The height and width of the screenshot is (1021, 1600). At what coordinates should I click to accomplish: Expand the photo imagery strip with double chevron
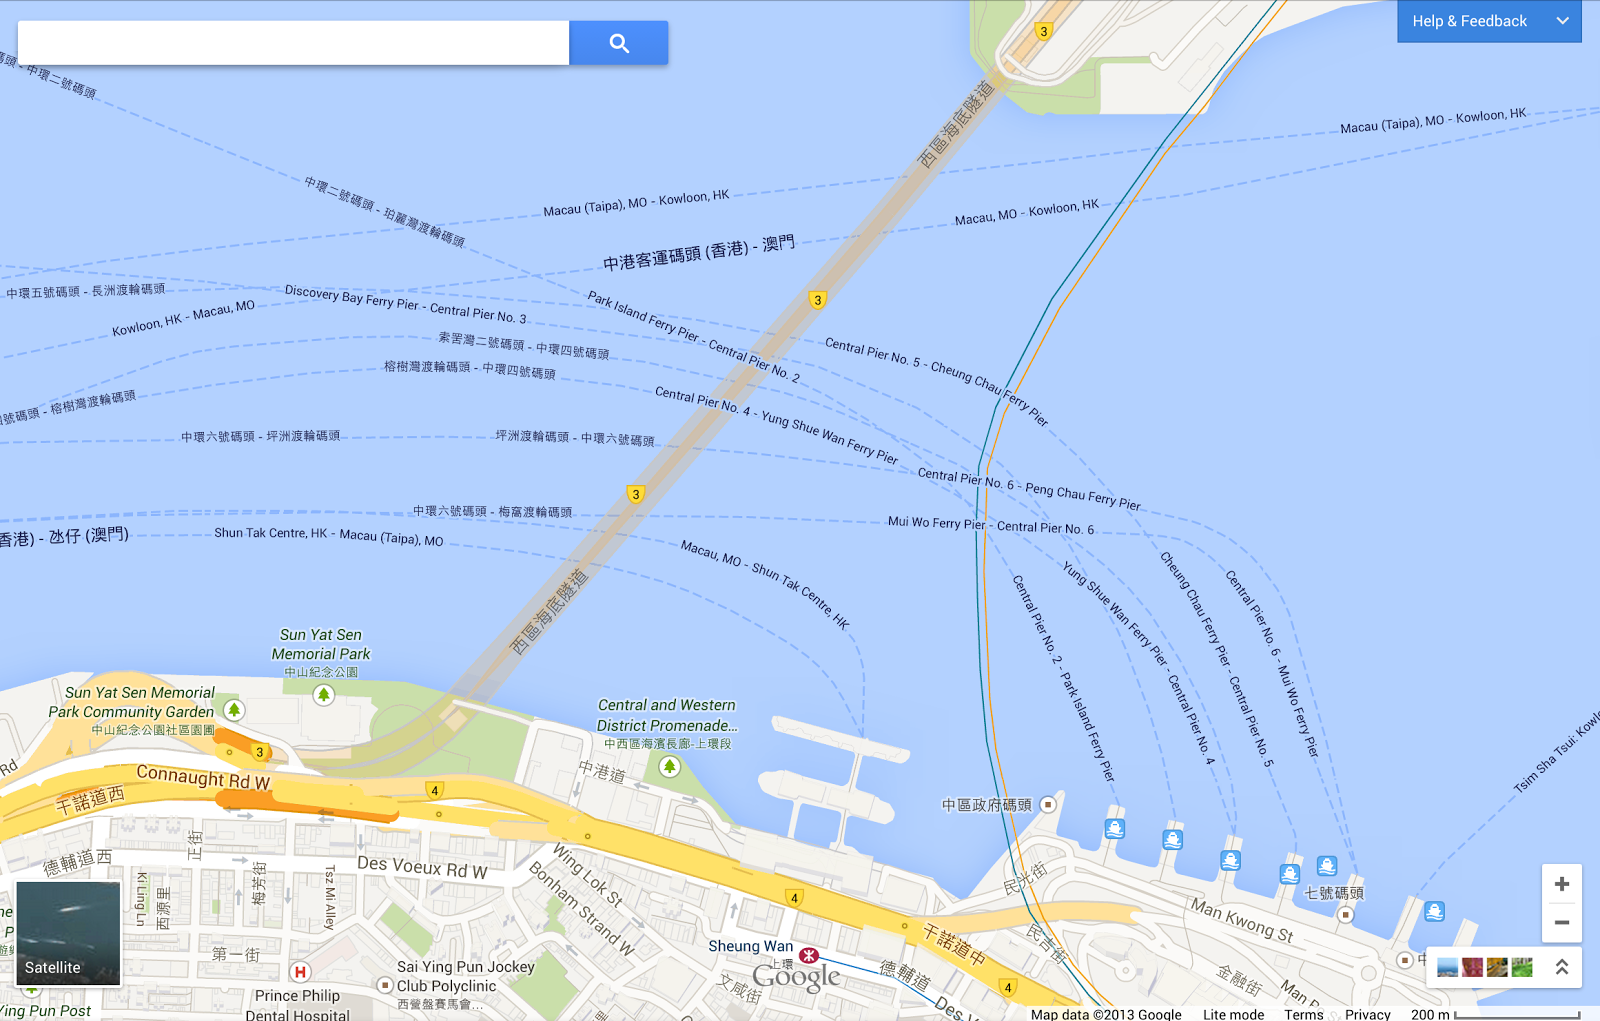[x=1561, y=967]
